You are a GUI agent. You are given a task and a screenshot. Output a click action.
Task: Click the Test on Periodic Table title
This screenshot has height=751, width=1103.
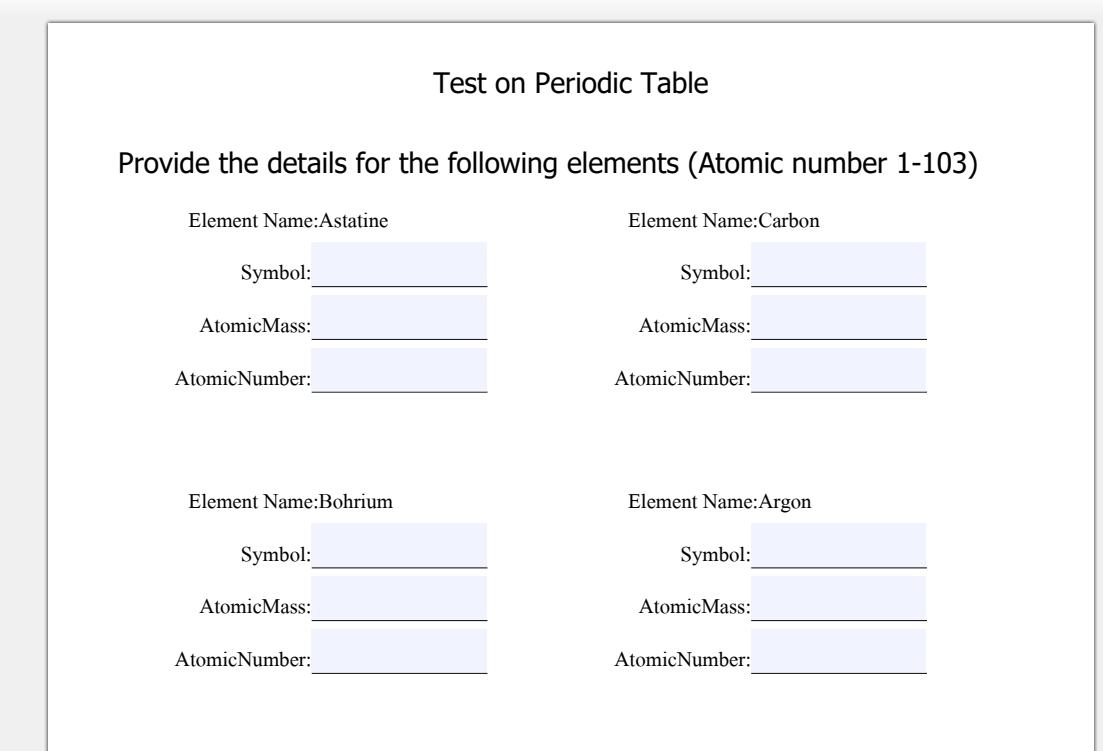(x=570, y=83)
